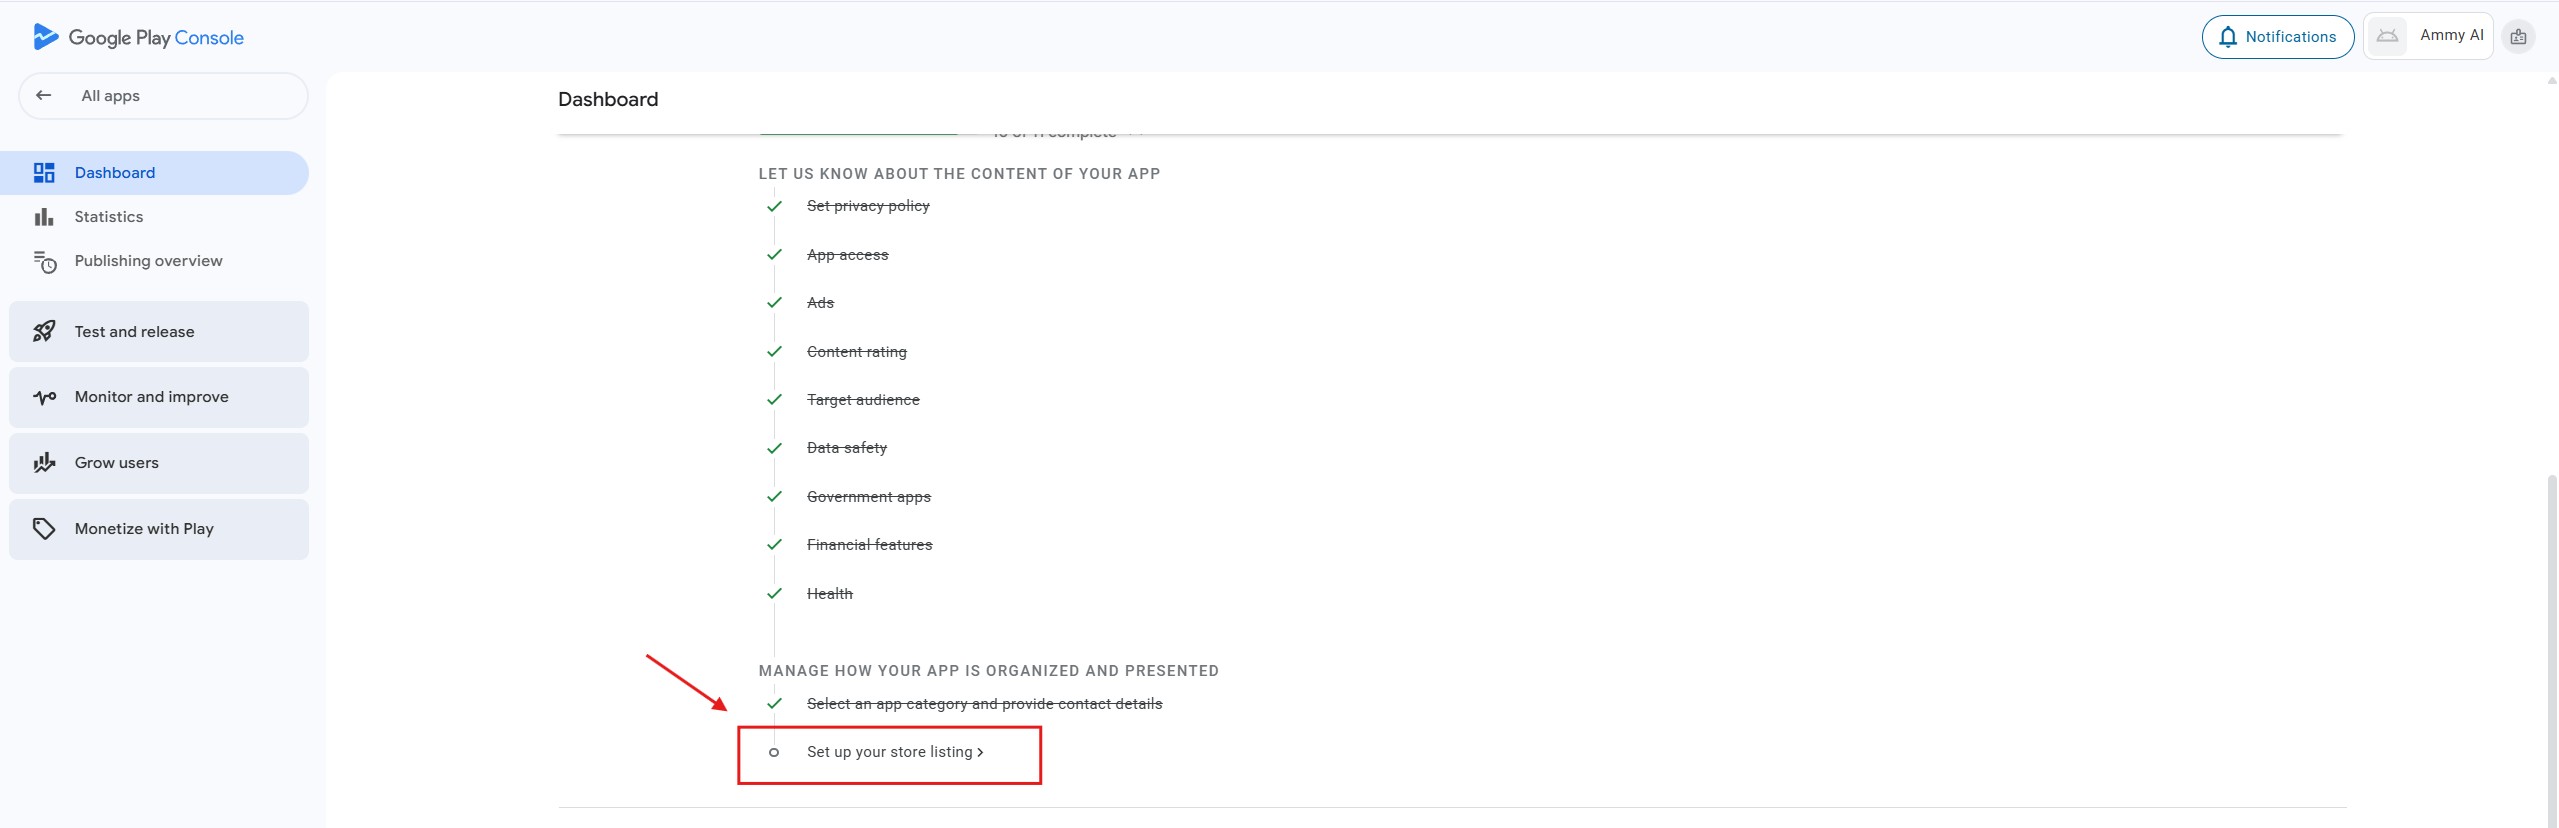Expand the Monitor and improve section

[x=159, y=397]
